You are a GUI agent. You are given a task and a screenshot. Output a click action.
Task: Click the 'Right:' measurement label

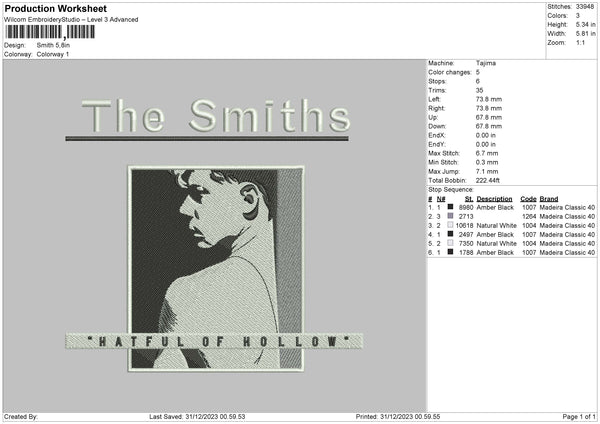tap(437, 108)
